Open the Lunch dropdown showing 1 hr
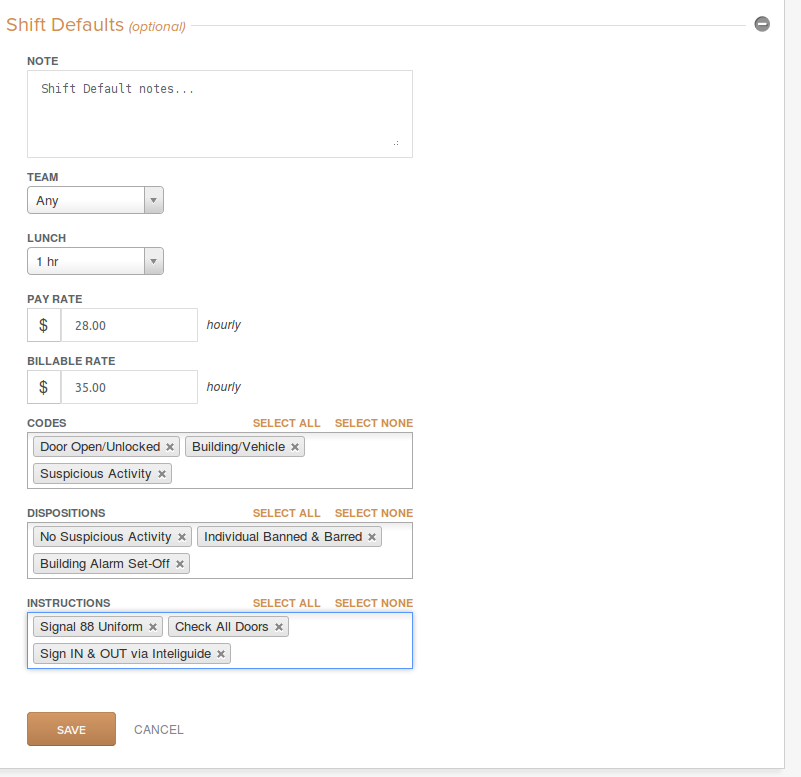This screenshot has width=801, height=777. pyautogui.click(x=96, y=261)
